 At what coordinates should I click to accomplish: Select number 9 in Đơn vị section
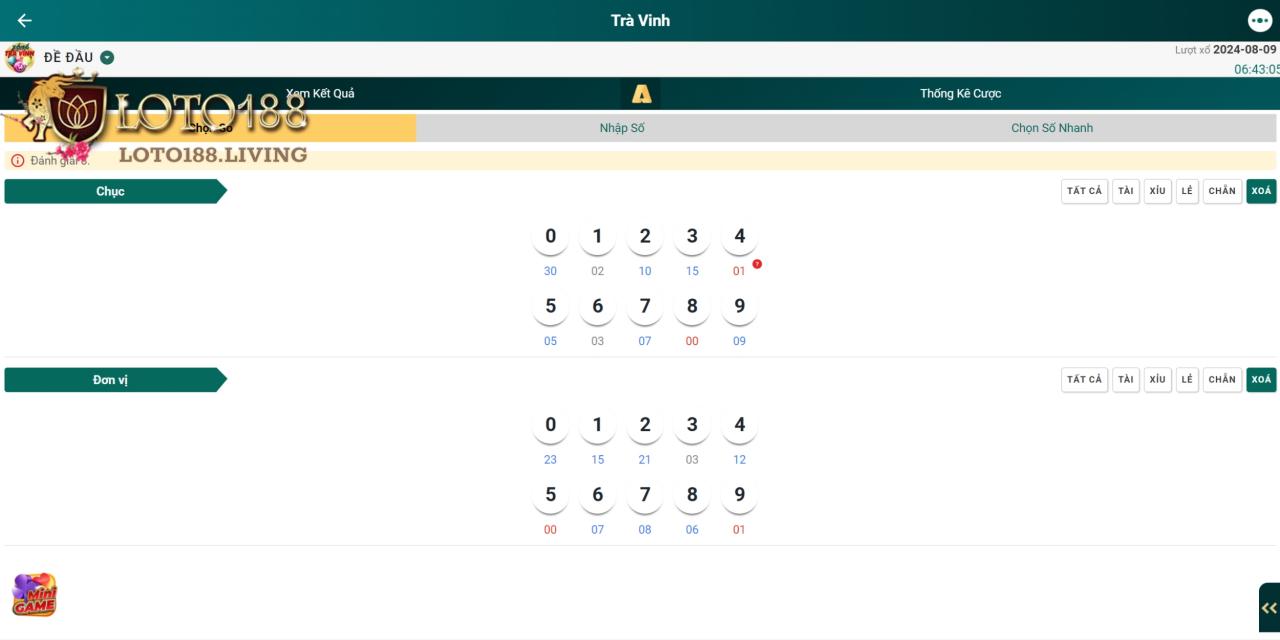pyautogui.click(x=739, y=495)
